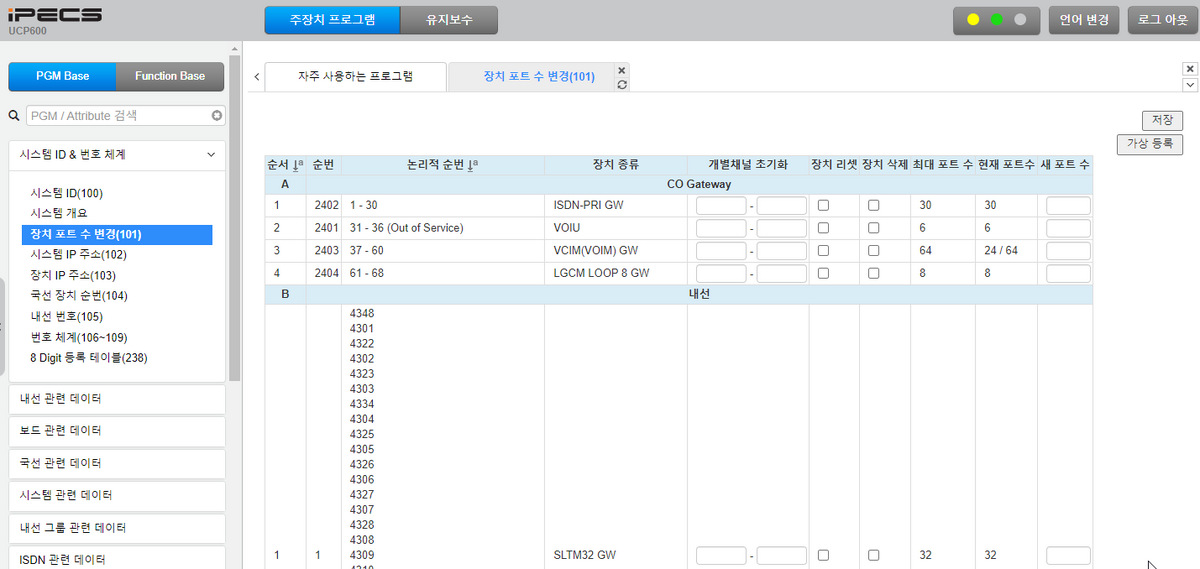Image resolution: width=1200 pixels, height=569 pixels.
Task: Close all tabs with the right-side X icon
Action: [1189, 69]
